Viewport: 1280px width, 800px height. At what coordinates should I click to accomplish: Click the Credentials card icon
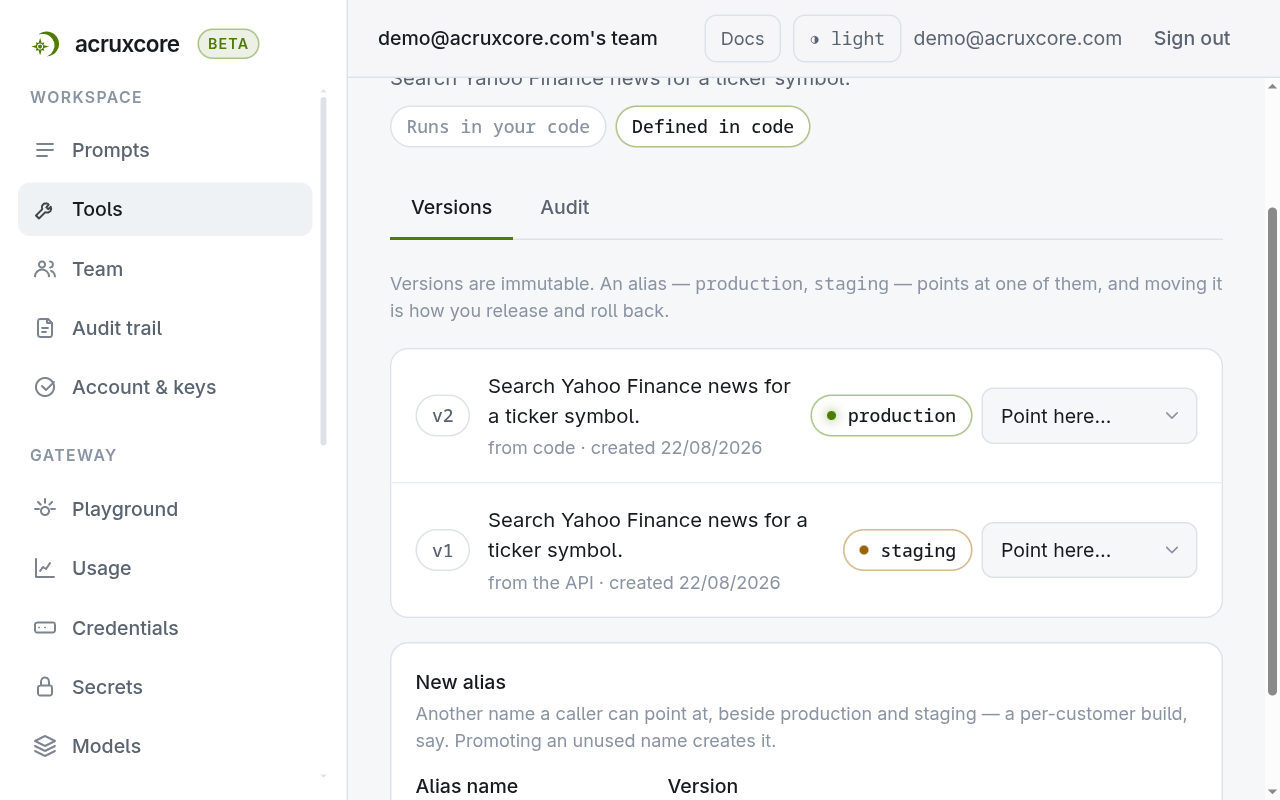pyautogui.click(x=45, y=628)
